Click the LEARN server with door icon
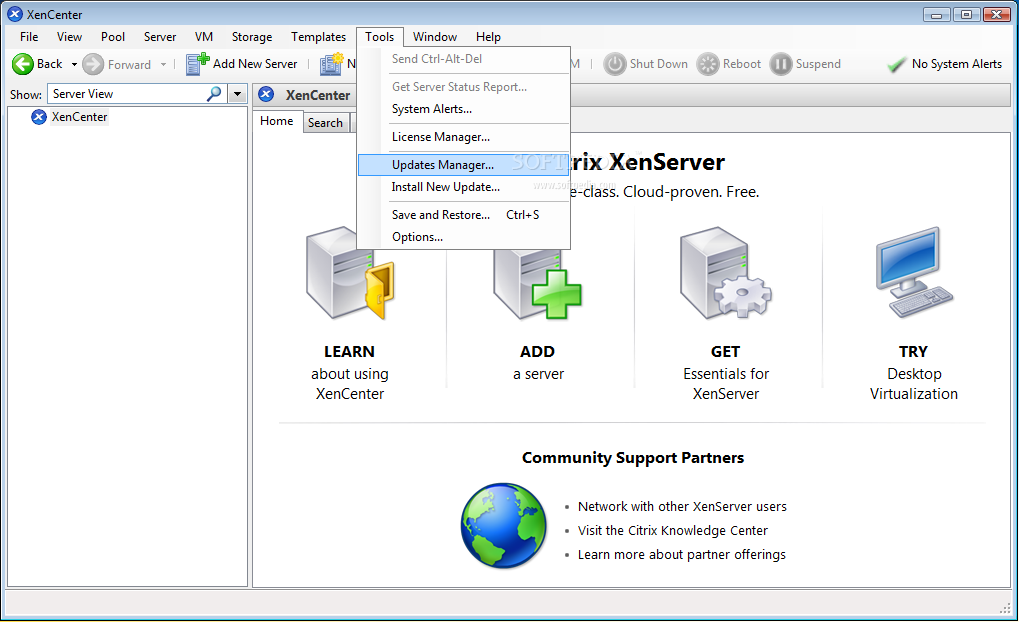 pyautogui.click(x=350, y=273)
